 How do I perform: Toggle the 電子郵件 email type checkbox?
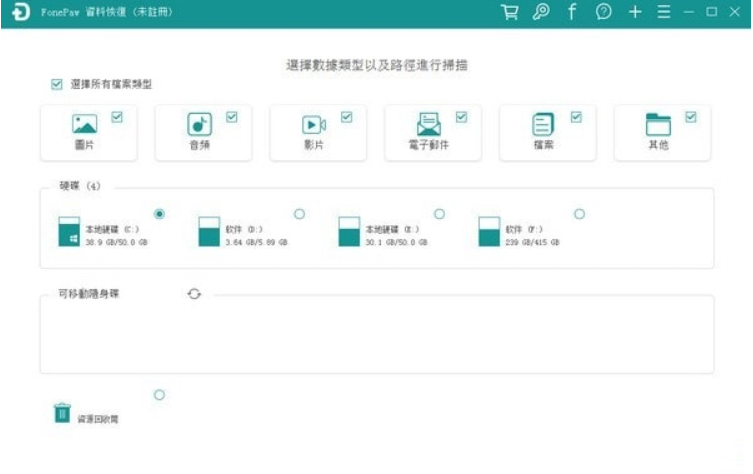tap(462, 117)
